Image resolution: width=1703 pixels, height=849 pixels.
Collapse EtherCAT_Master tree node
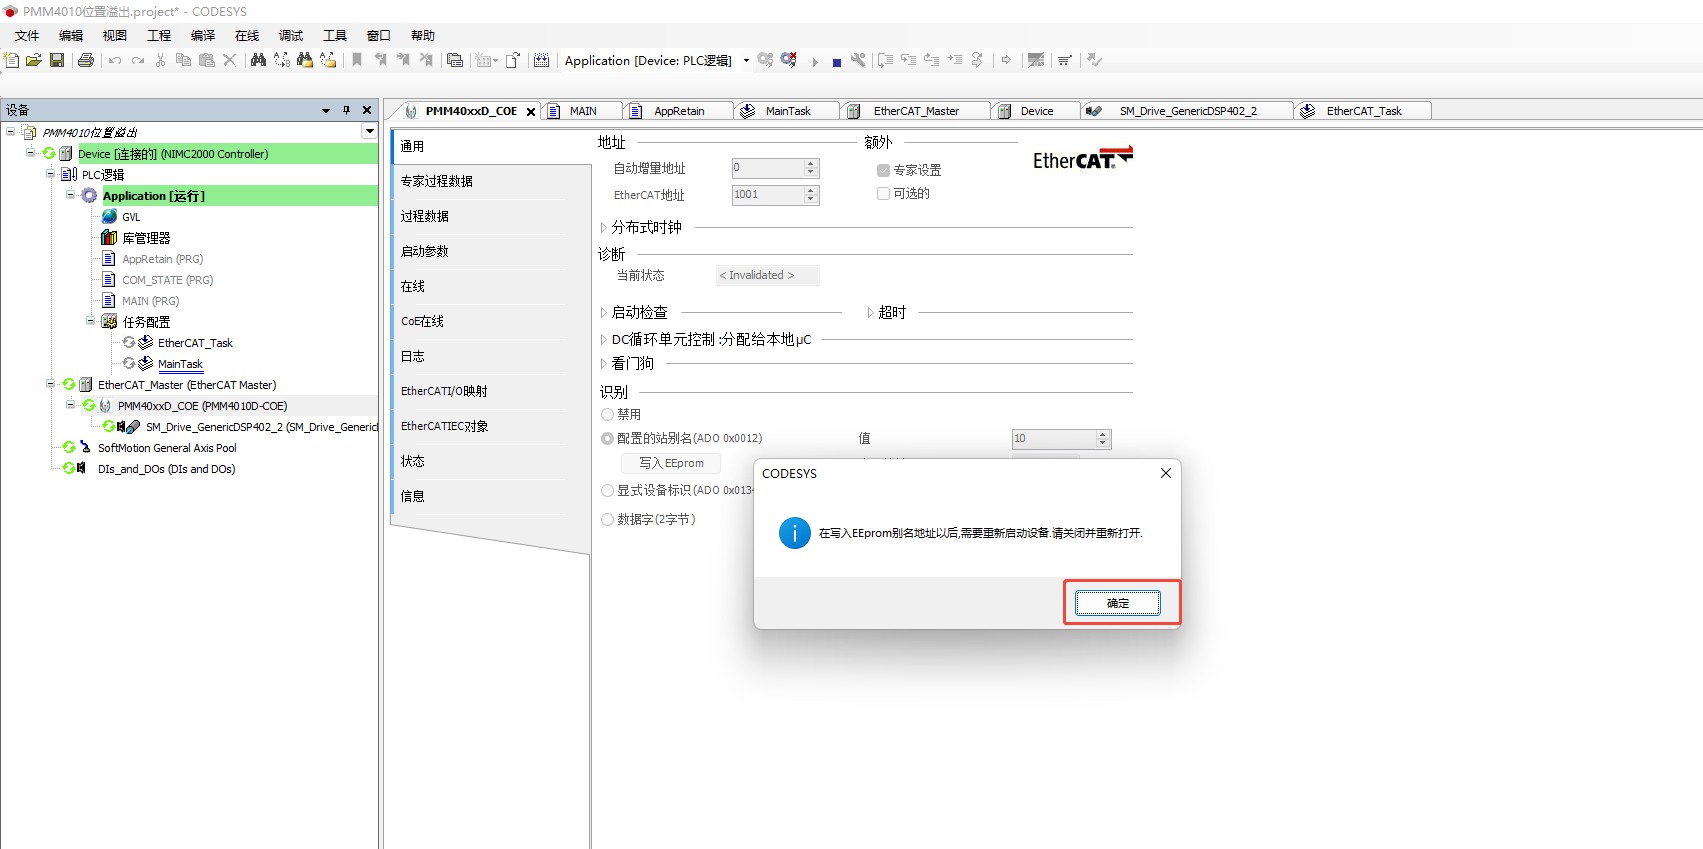(x=50, y=384)
